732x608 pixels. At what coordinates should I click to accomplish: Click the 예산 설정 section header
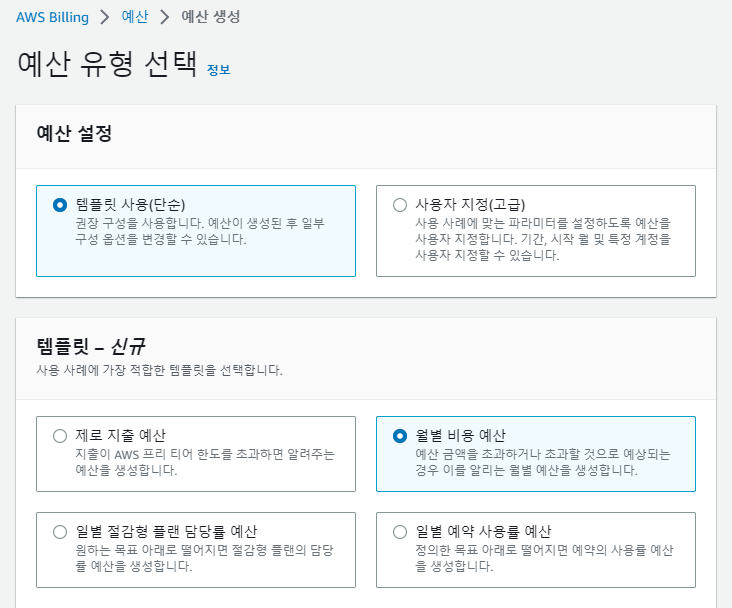point(74,134)
